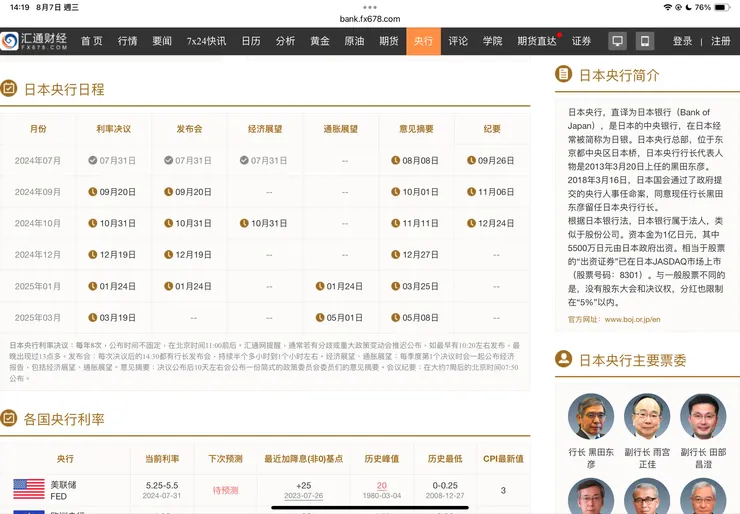
Task: Select the highlighted 央行 tab
Action: click(423, 41)
